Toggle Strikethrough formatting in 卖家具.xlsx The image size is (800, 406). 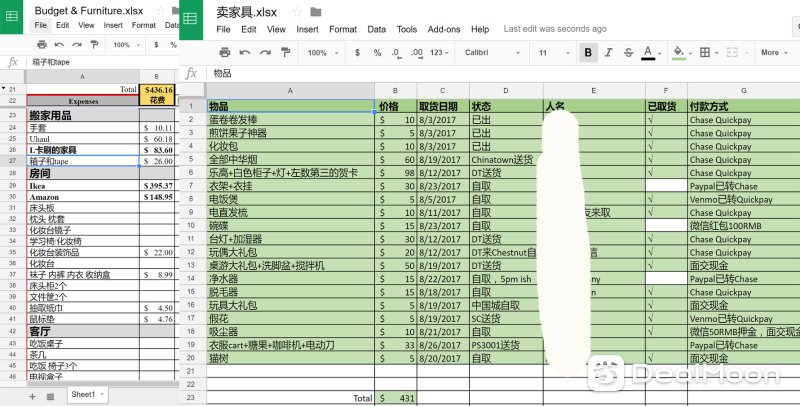pyautogui.click(x=629, y=53)
